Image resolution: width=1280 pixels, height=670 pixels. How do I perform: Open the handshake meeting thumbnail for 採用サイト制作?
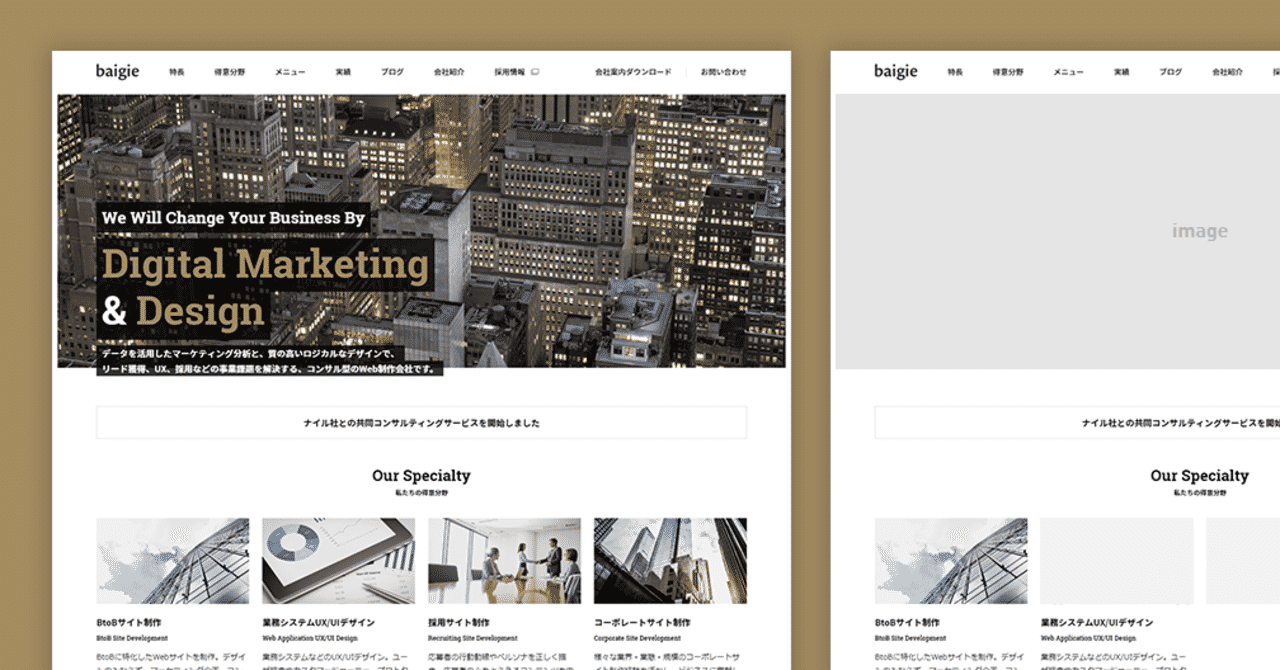[504, 560]
